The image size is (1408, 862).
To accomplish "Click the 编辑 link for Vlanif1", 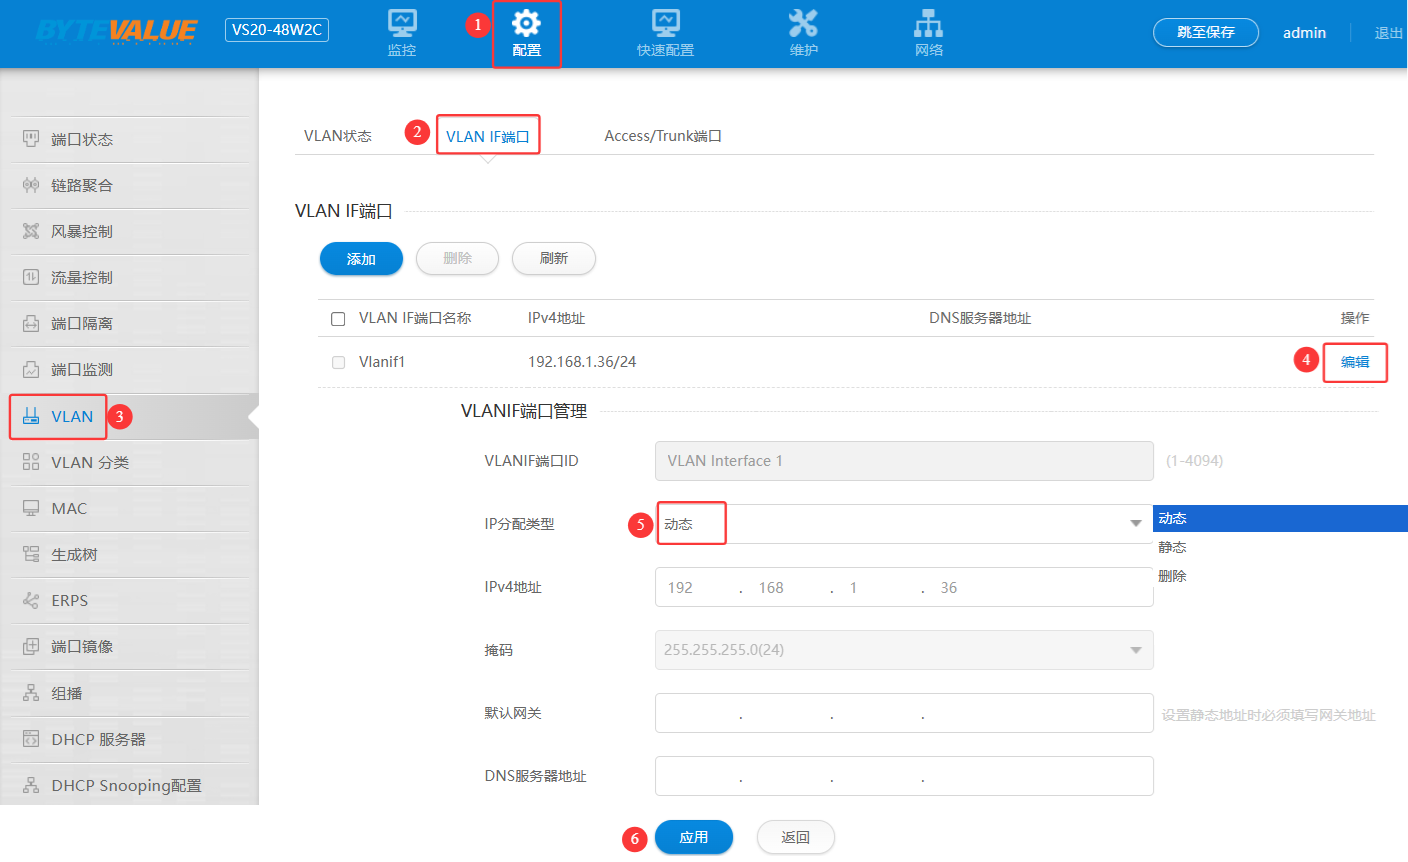I will point(1354,362).
